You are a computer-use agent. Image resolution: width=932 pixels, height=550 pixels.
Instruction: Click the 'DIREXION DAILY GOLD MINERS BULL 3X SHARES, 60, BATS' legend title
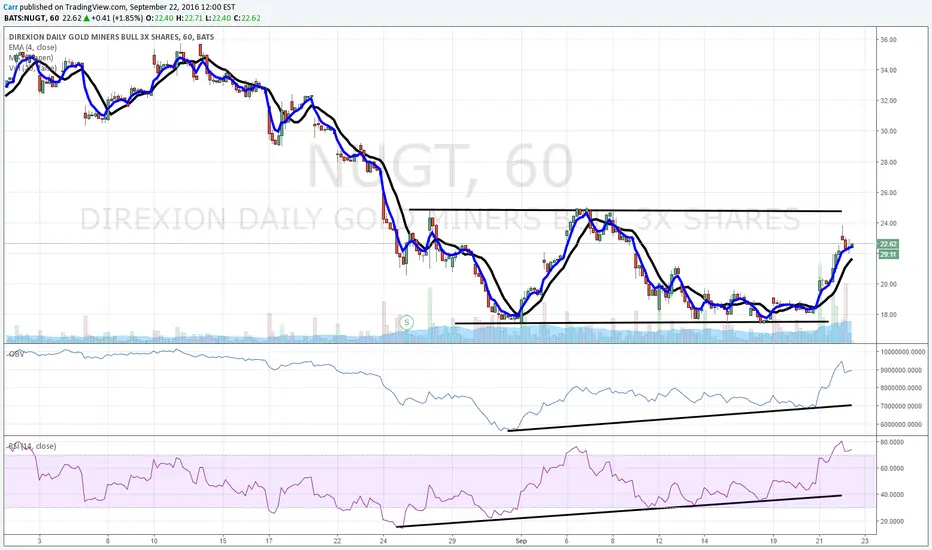coord(111,37)
